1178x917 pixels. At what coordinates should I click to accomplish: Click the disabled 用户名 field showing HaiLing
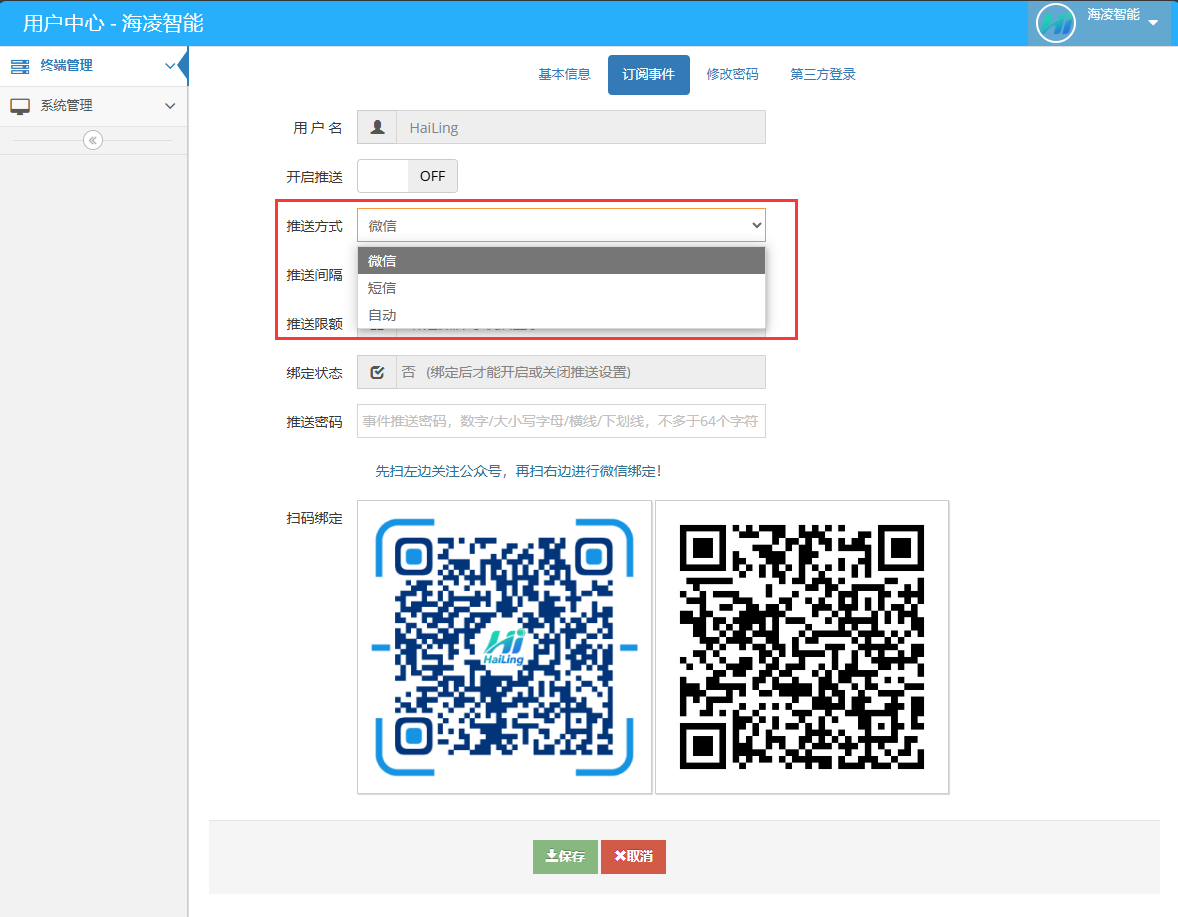581,128
